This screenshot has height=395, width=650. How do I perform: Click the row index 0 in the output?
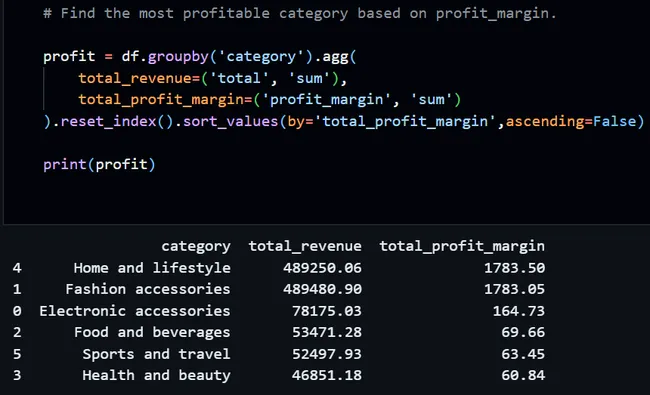point(17,311)
